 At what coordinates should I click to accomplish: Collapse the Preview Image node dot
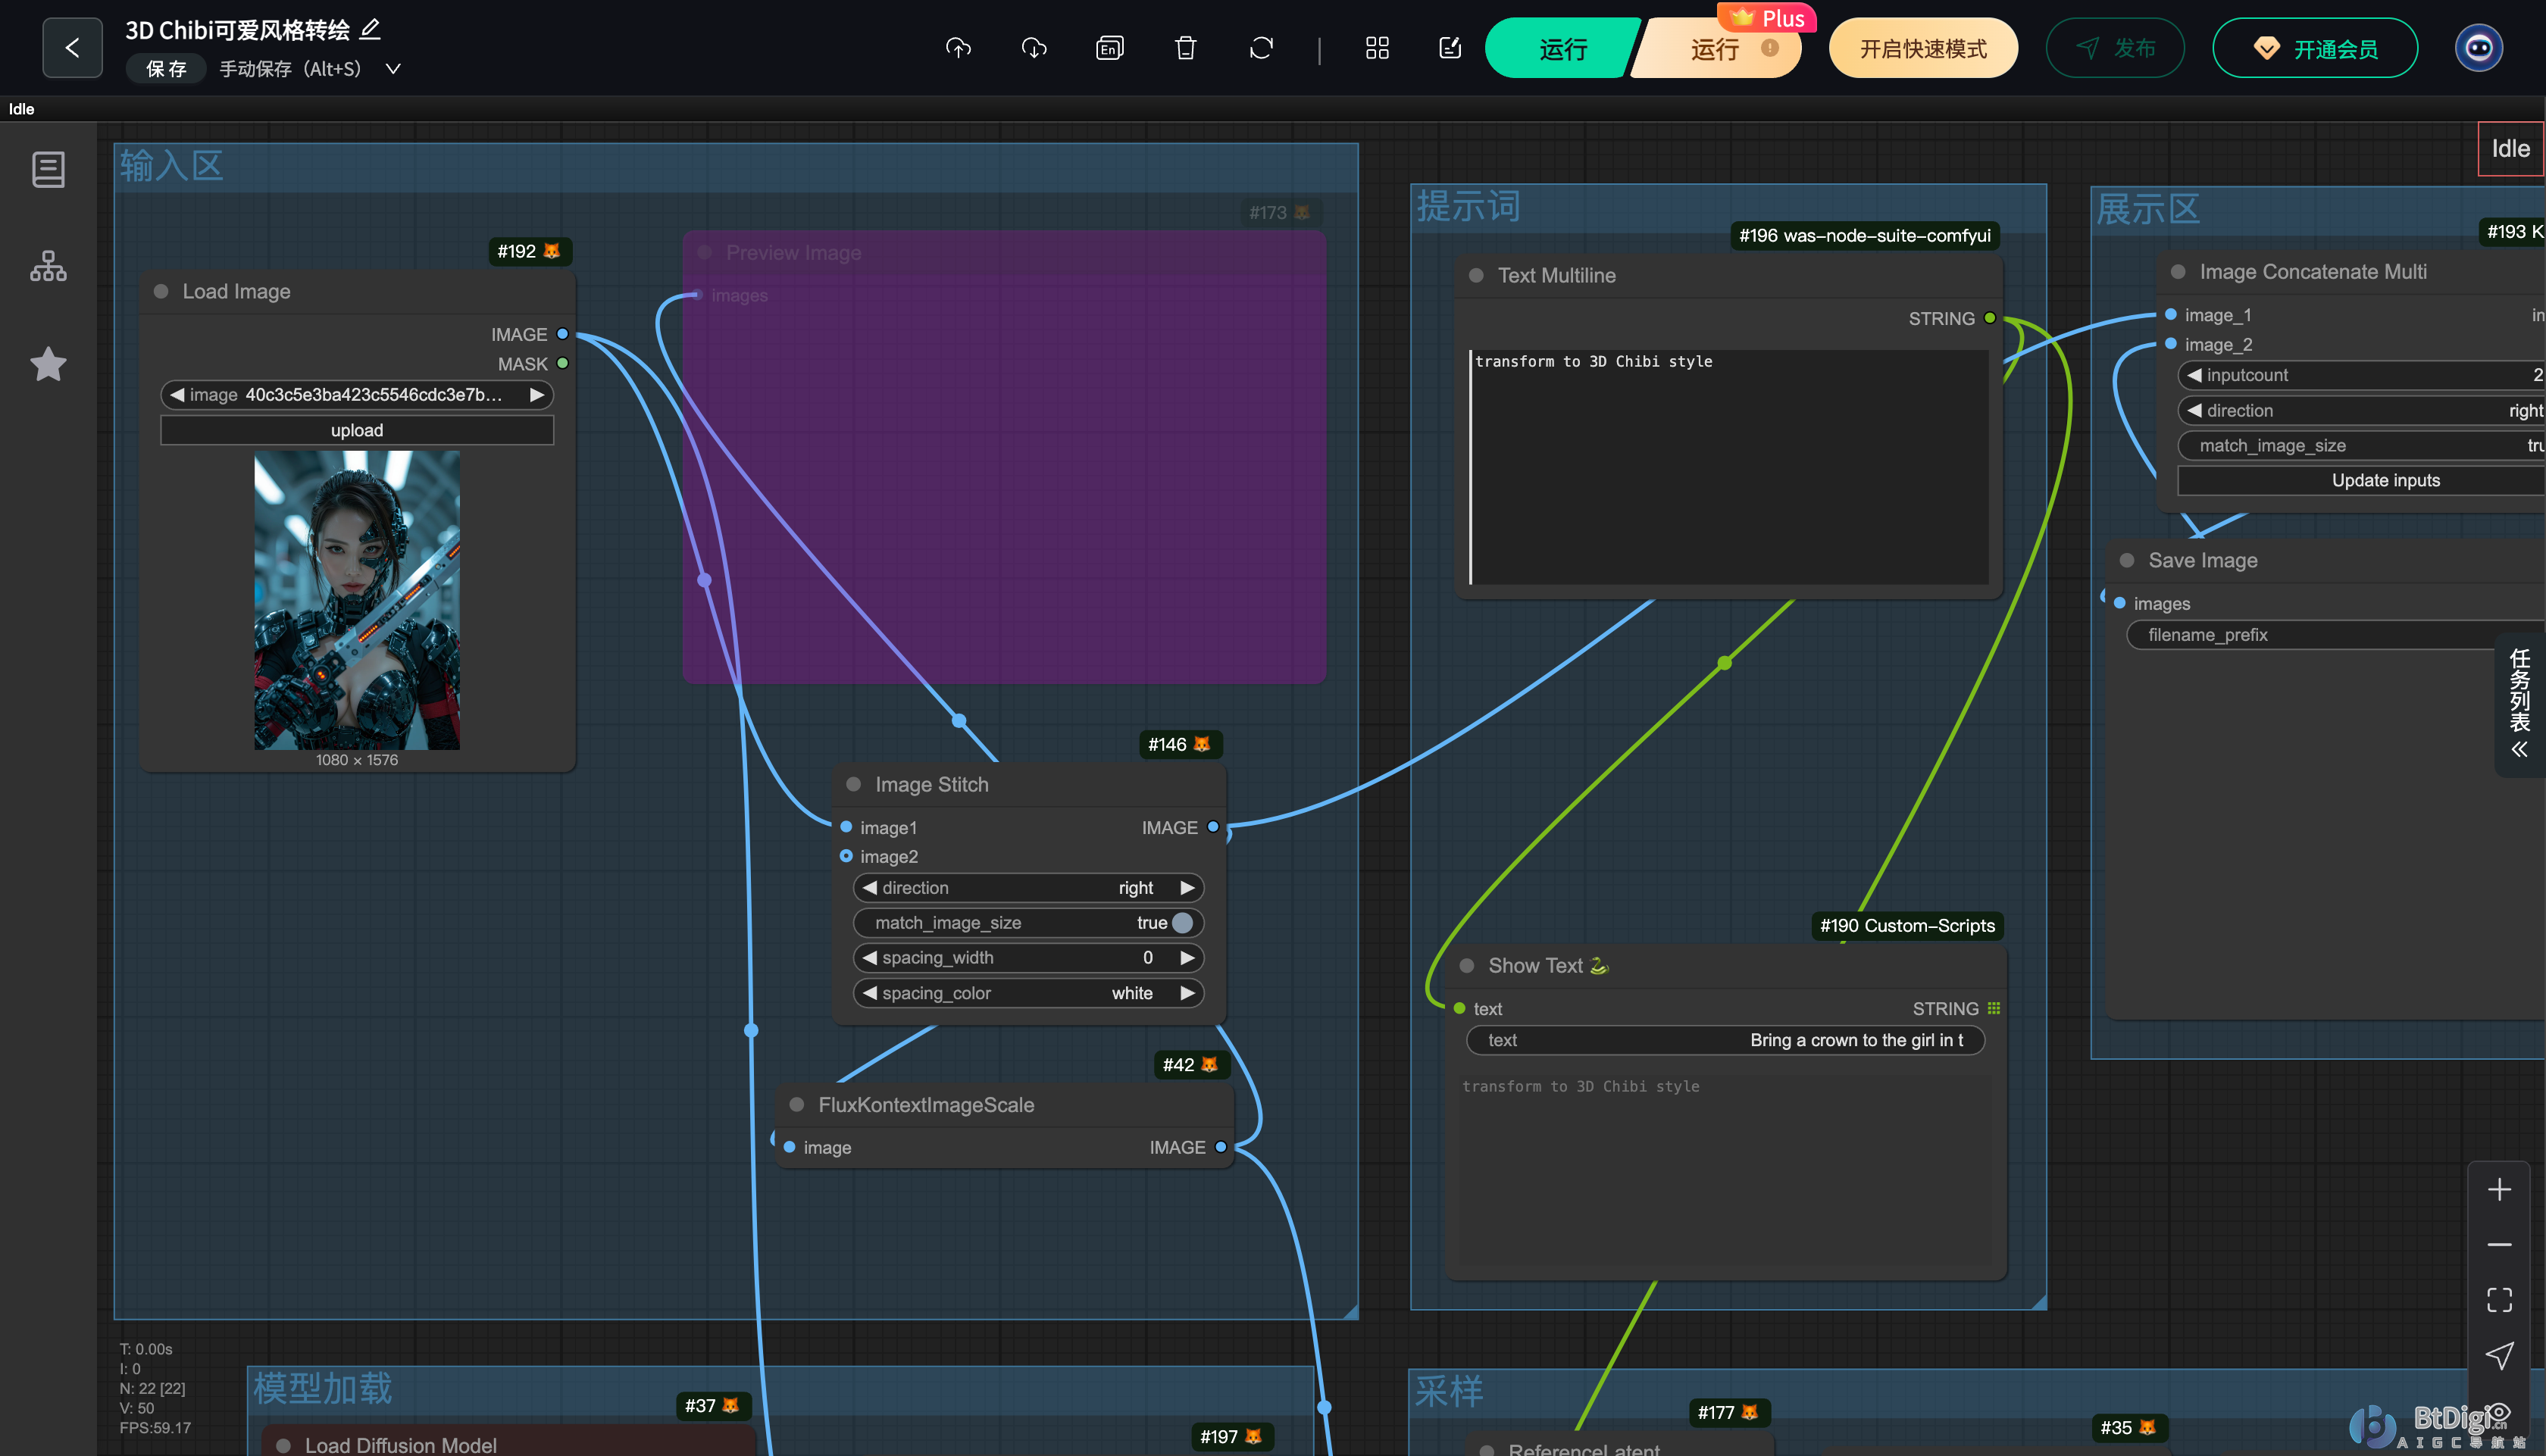(x=705, y=252)
